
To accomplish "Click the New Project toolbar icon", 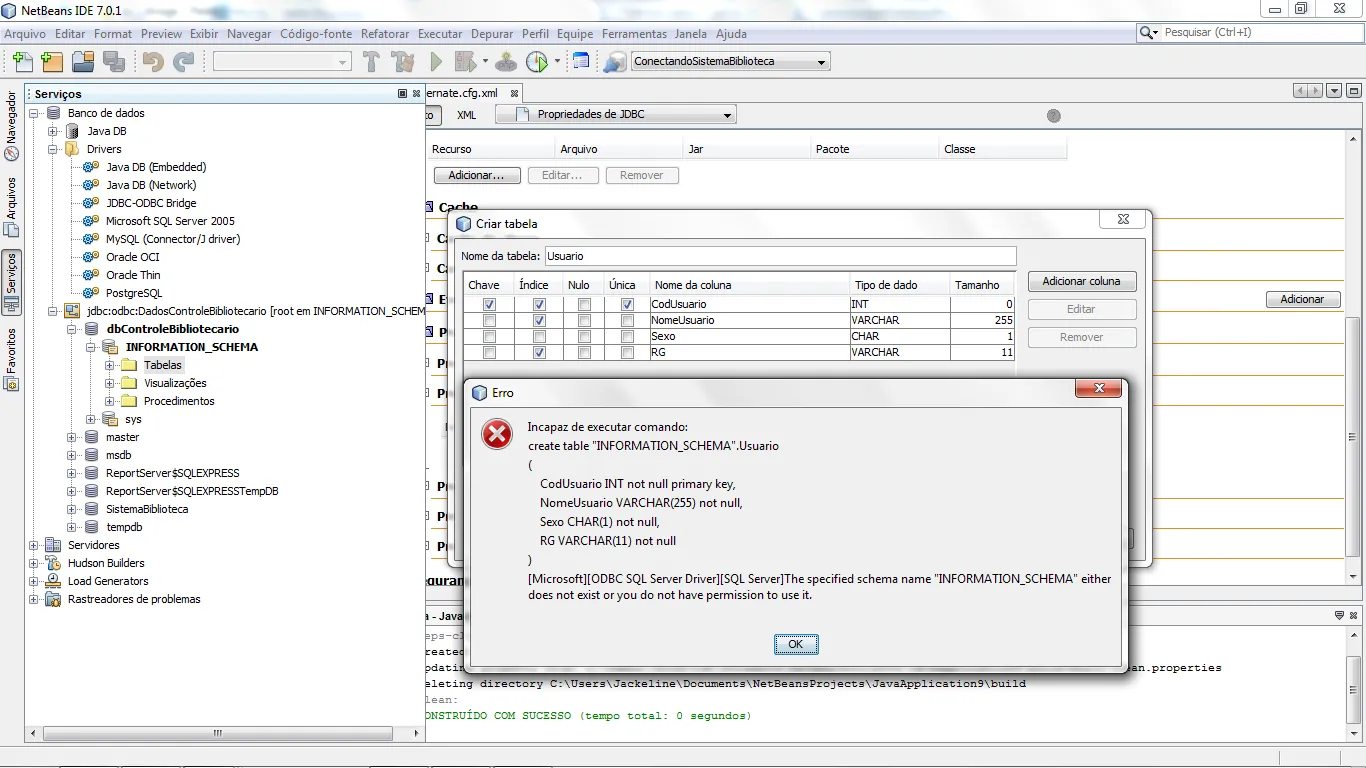I will 52,62.
